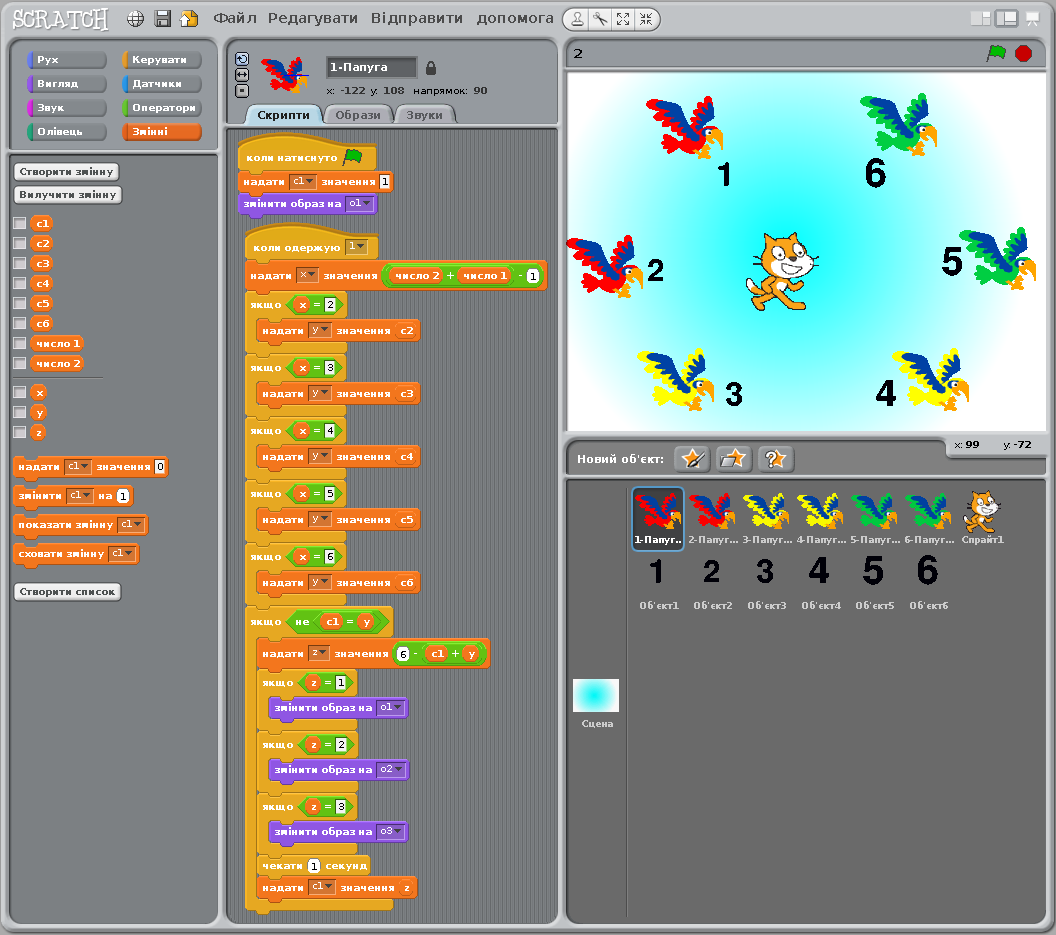Stop all scripts with the red stop sign
Image resolution: width=1056 pixels, height=935 pixels.
click(x=1024, y=53)
